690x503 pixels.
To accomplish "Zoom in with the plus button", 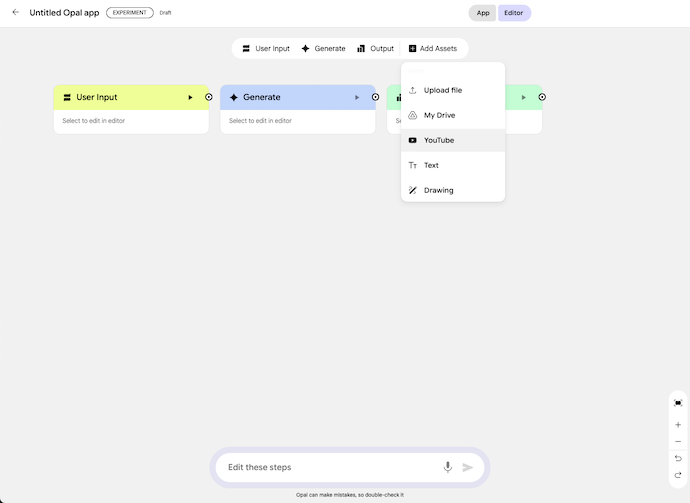I will pos(678,425).
